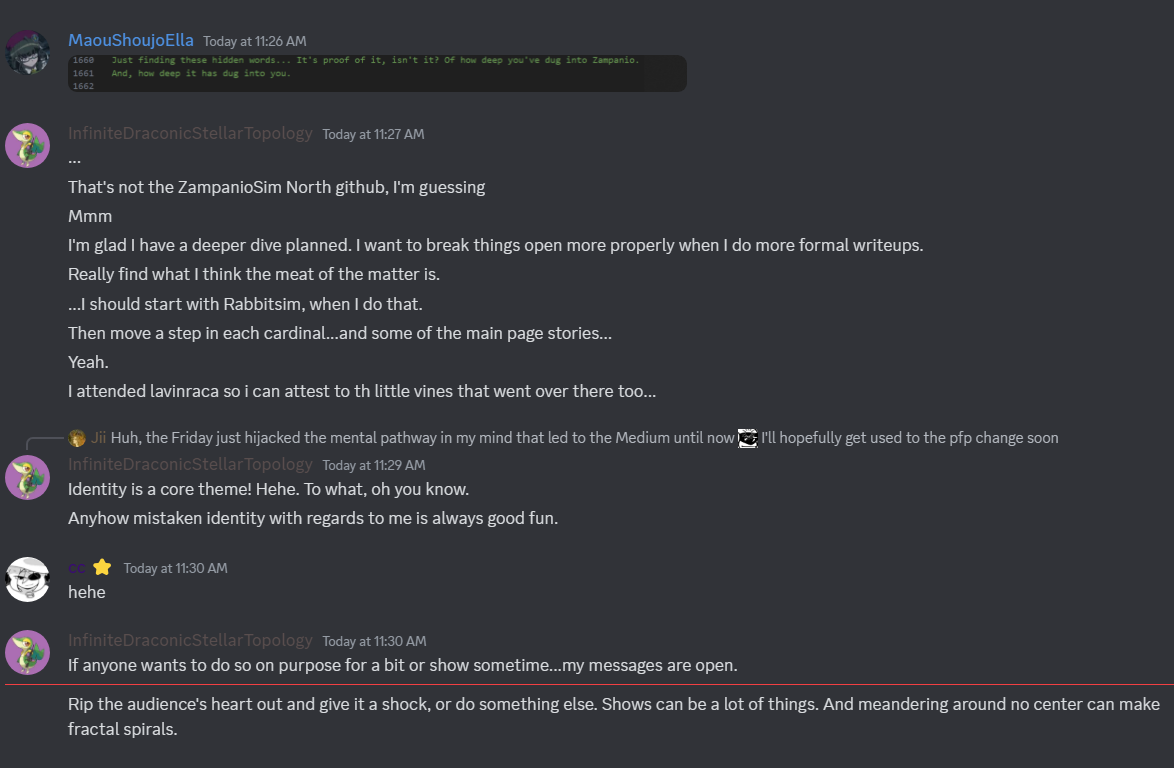
Task: Click the cc user's skull-face avatar
Action: coord(28,579)
